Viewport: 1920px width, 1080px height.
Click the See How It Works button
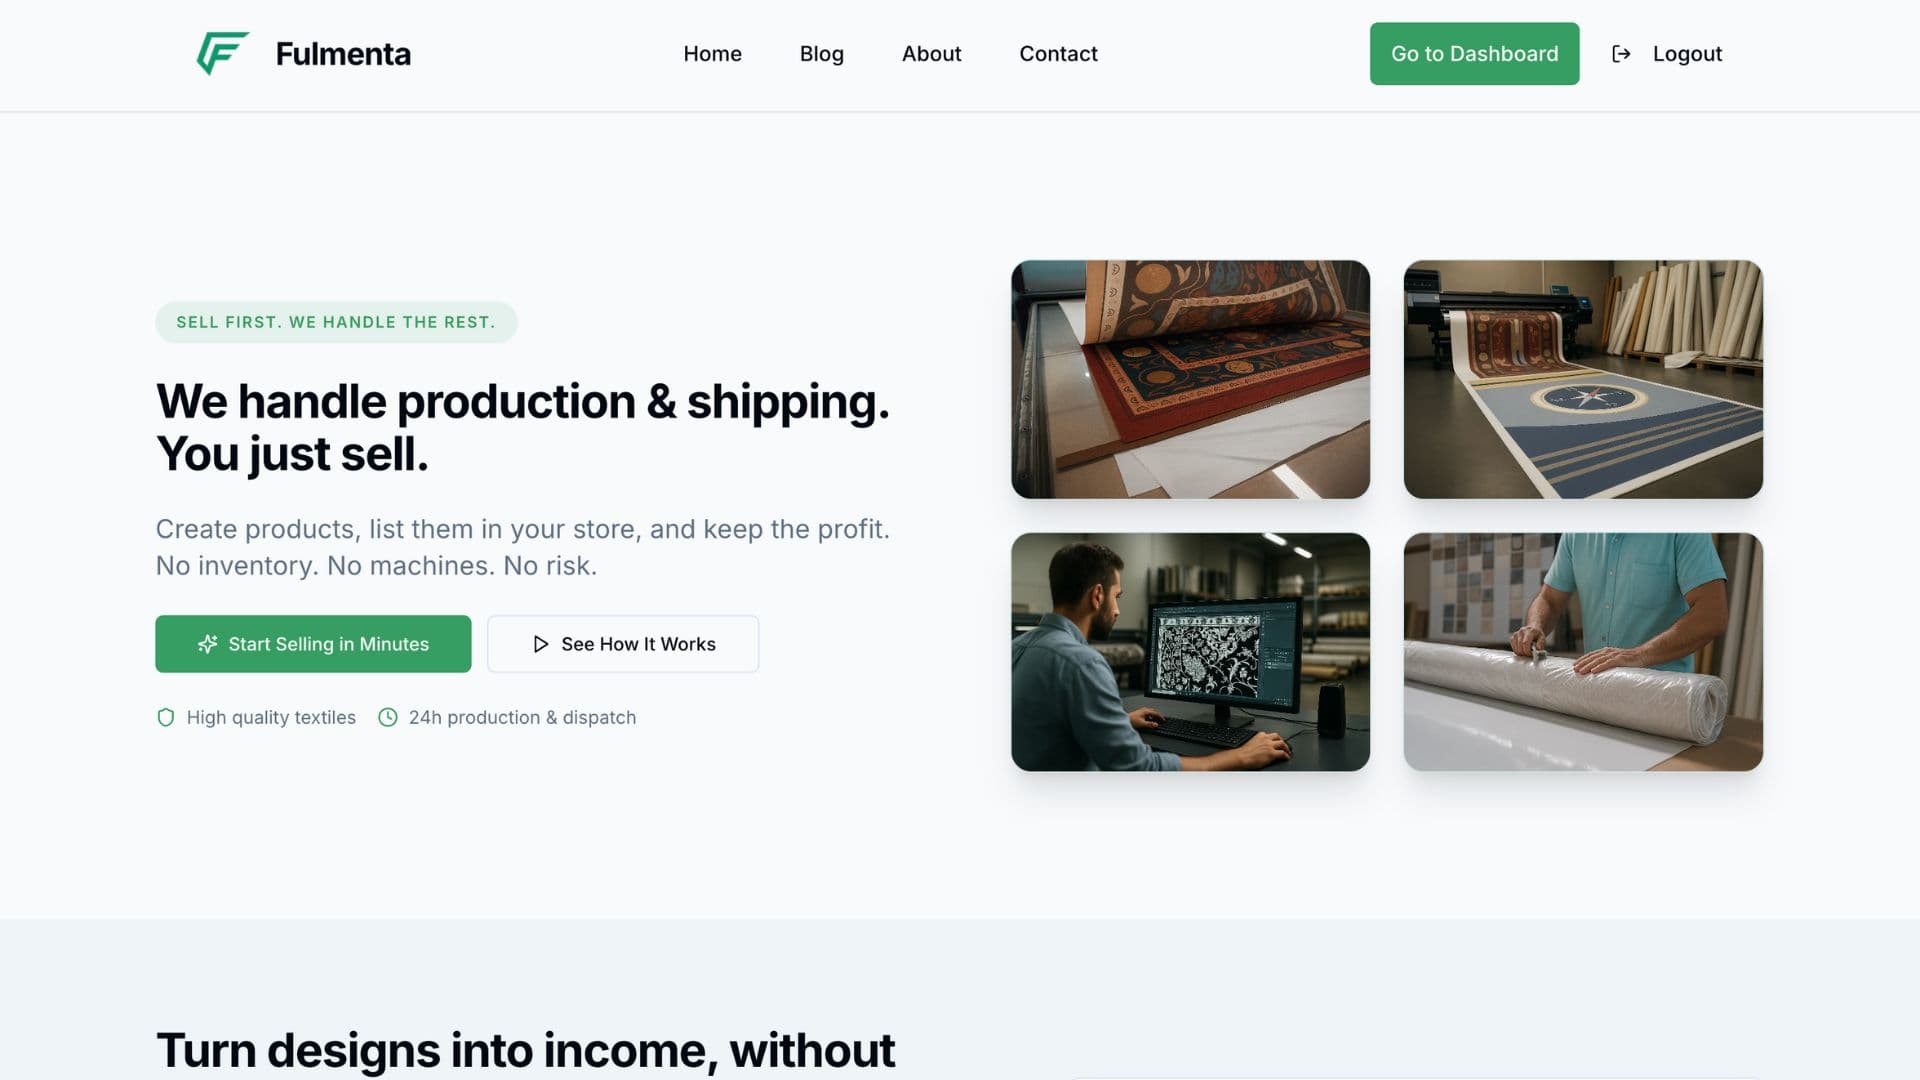pyautogui.click(x=623, y=644)
